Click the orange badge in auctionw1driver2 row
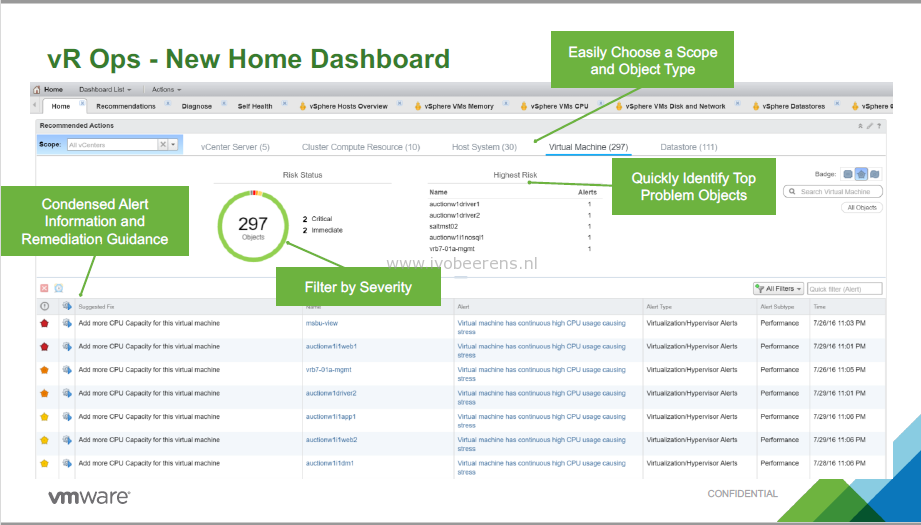 pos(45,393)
